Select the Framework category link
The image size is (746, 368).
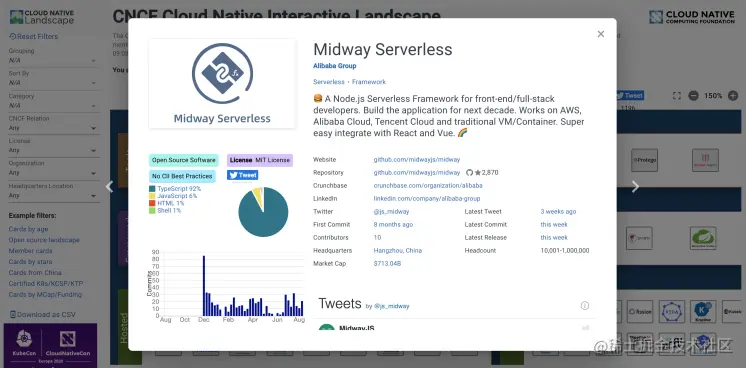[x=369, y=82]
